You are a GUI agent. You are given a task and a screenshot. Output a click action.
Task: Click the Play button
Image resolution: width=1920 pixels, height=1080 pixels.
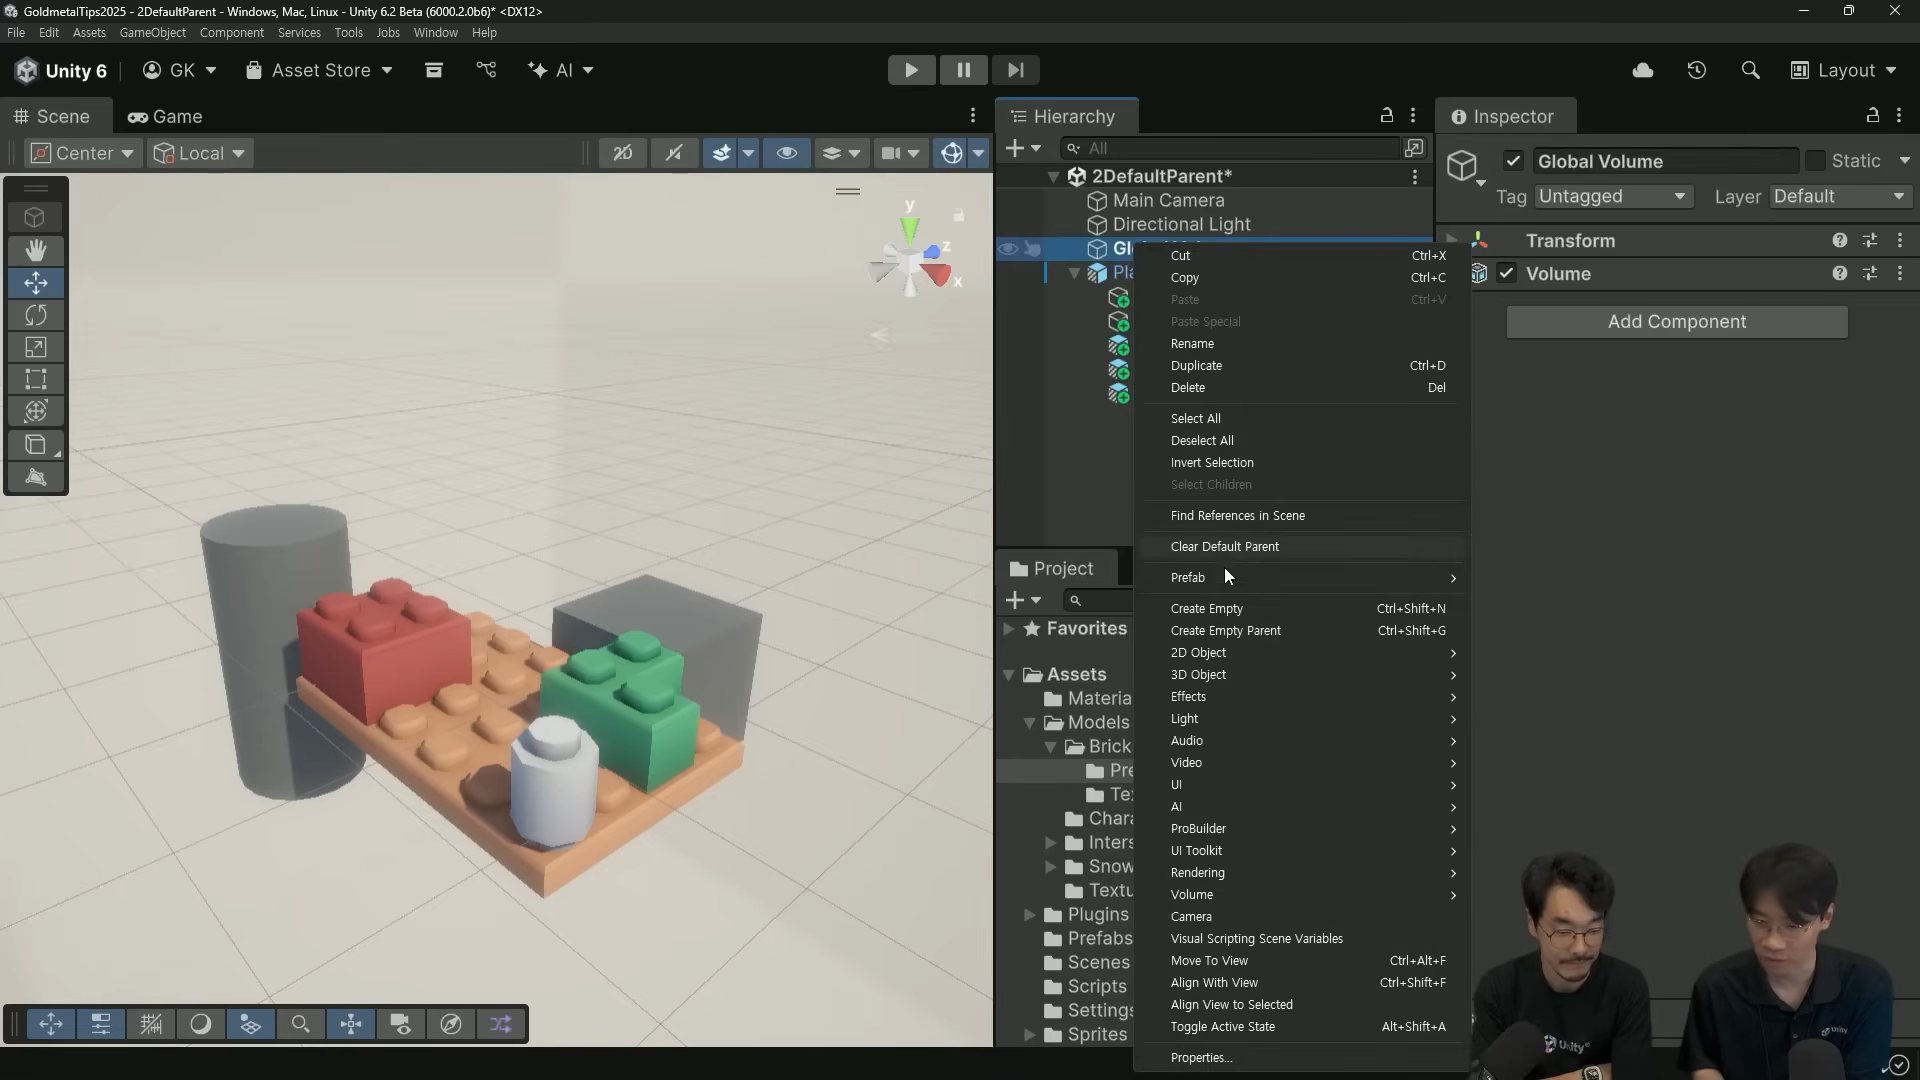(911, 70)
